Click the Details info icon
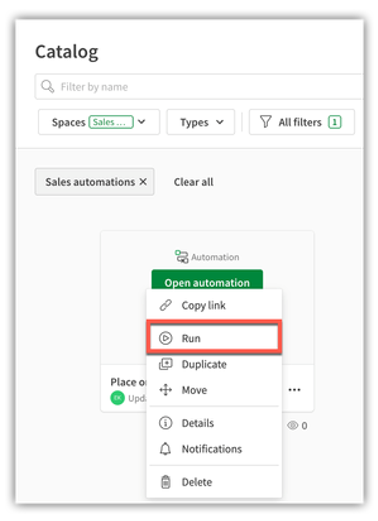 [166, 423]
